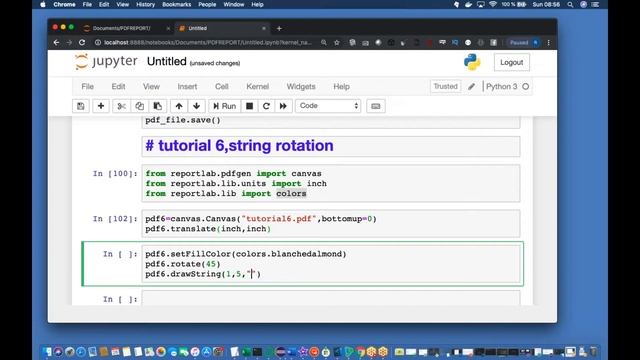Click the kernel idle circle indicator
This screenshot has width=640, height=360.
tap(526, 87)
